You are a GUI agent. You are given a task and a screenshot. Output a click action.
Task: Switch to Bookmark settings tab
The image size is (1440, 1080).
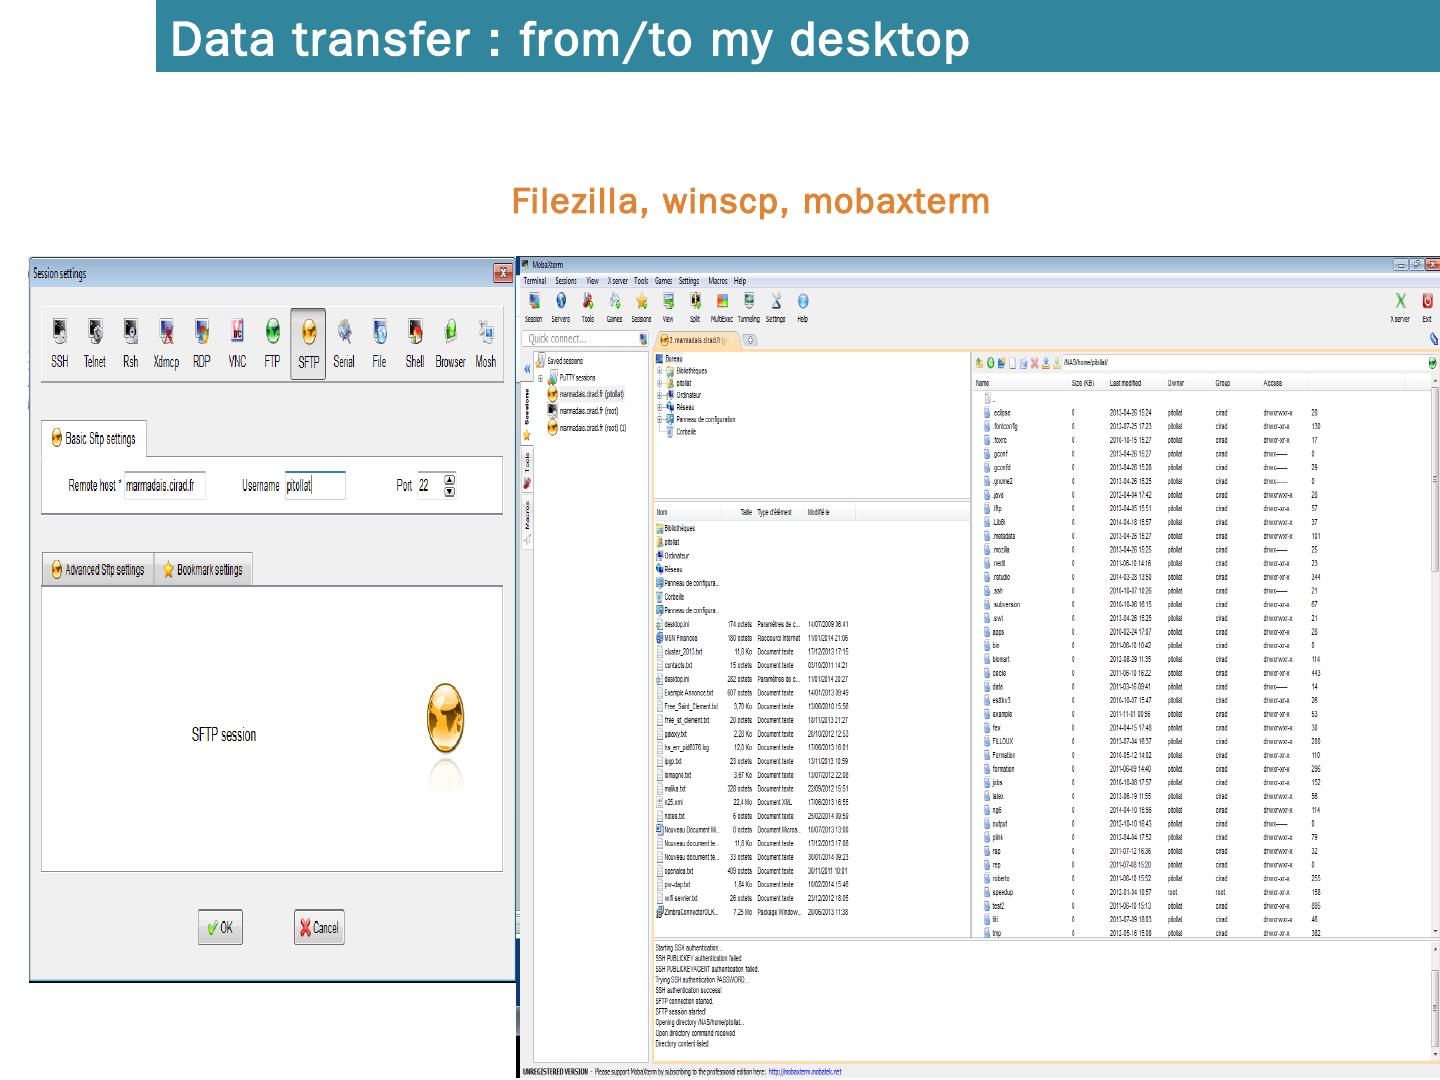(x=203, y=570)
